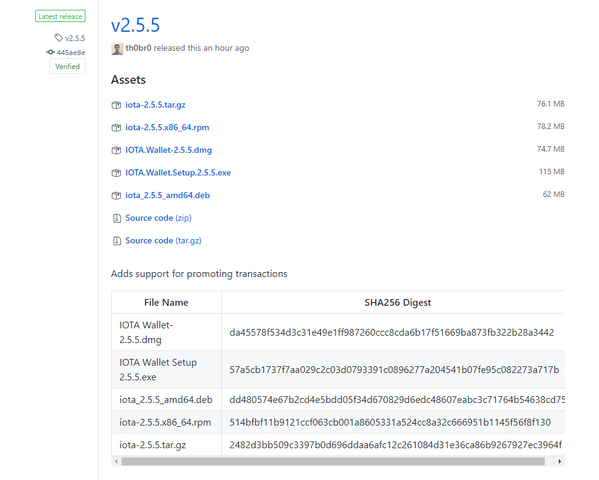Click the tag icon next to v2.5.5
The image size is (599, 480).
coord(58,37)
